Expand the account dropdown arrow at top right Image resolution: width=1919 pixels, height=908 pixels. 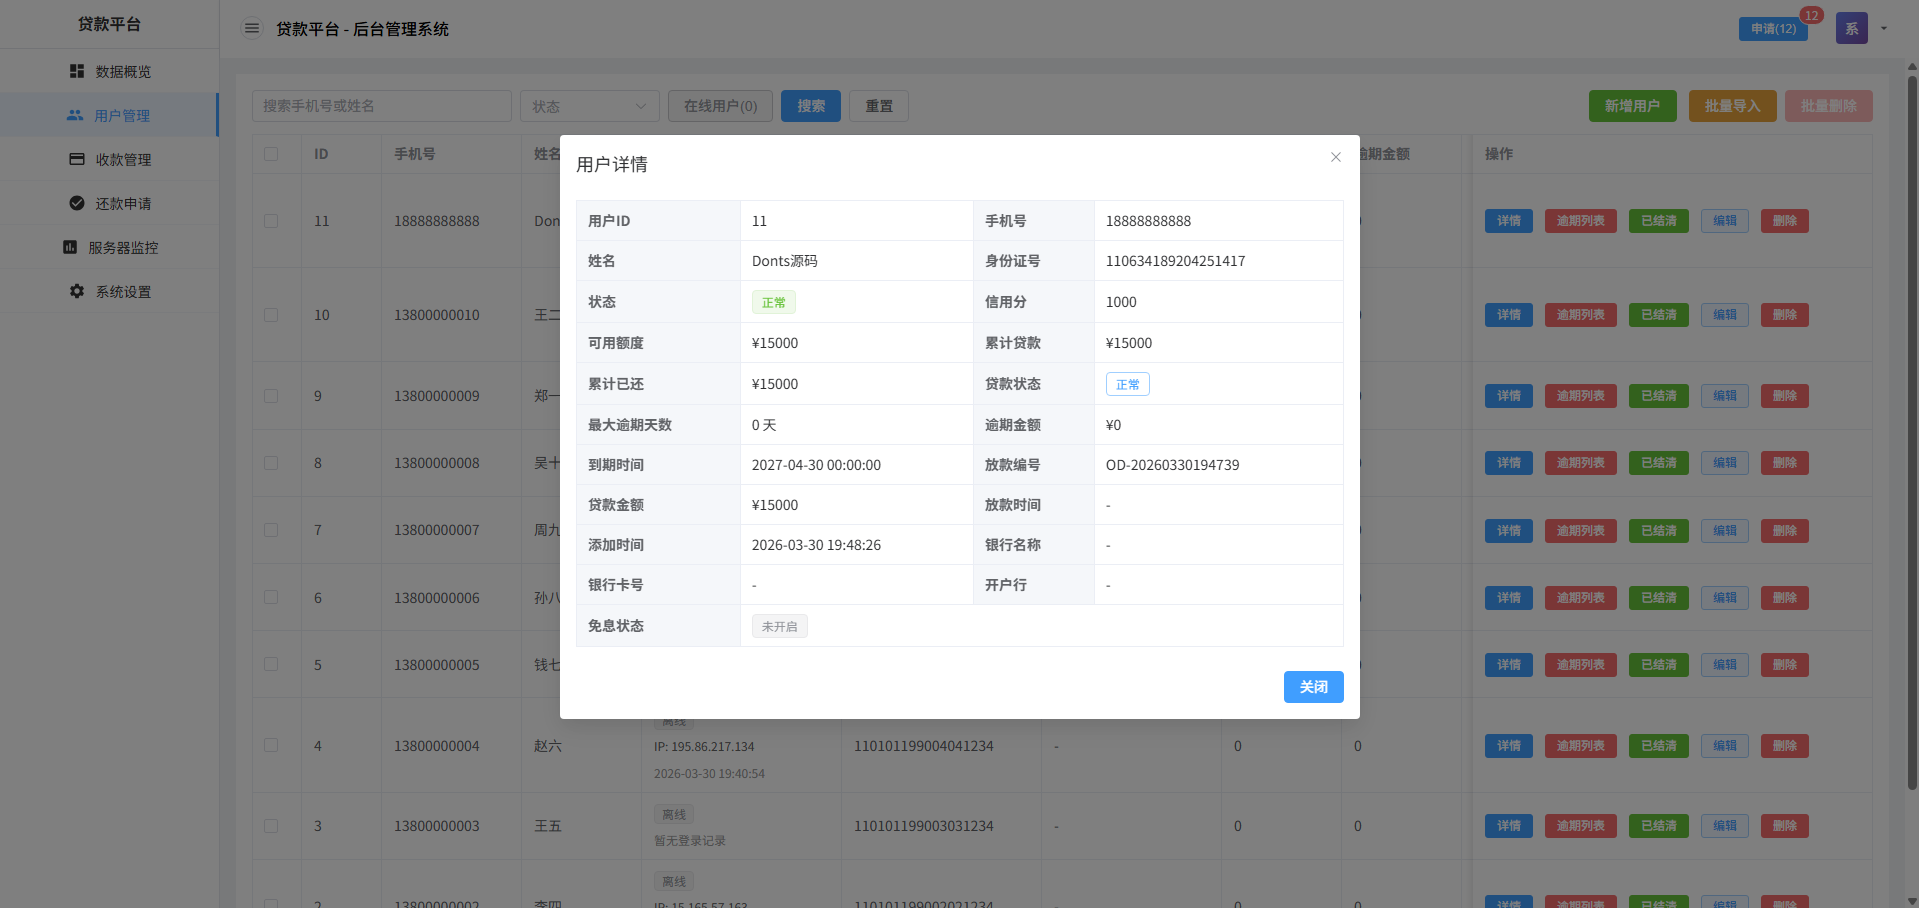click(x=1884, y=29)
